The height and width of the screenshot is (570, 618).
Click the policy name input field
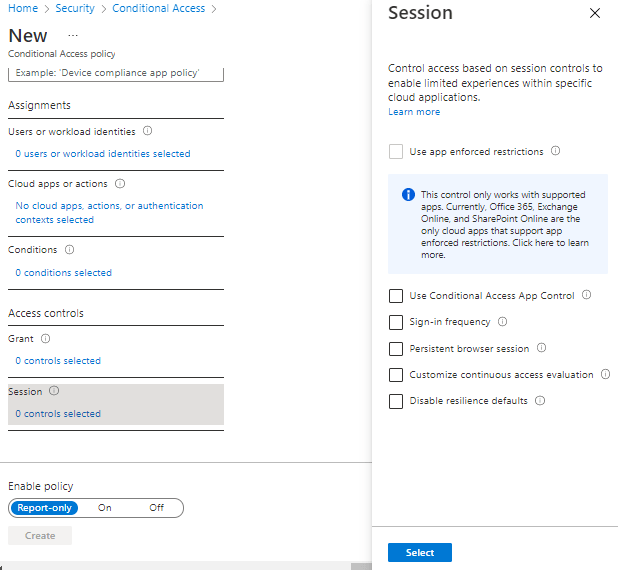(116, 74)
